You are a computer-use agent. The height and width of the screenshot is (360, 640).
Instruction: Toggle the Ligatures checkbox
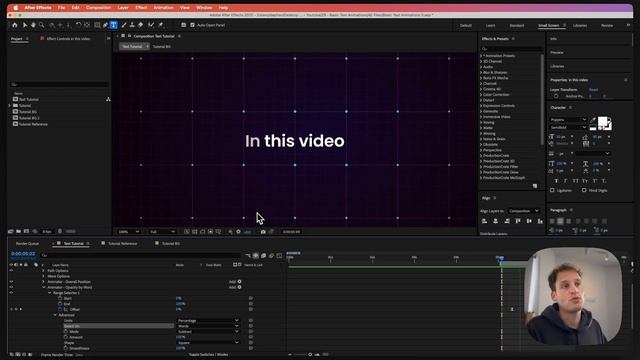(552, 190)
